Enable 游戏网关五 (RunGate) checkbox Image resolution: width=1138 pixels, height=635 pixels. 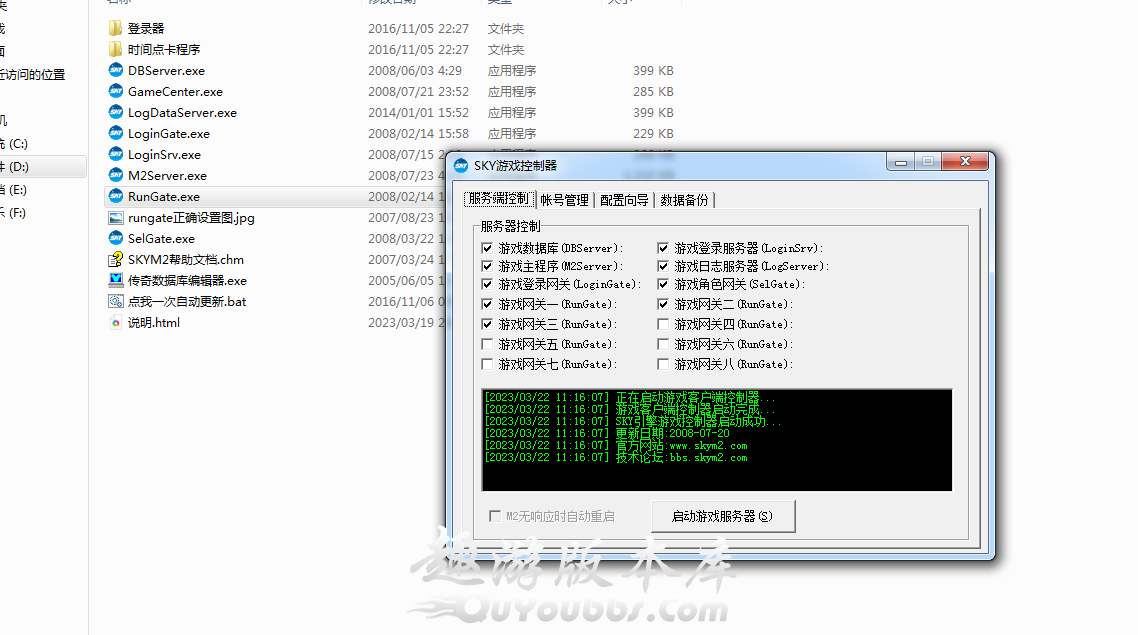[x=487, y=344]
